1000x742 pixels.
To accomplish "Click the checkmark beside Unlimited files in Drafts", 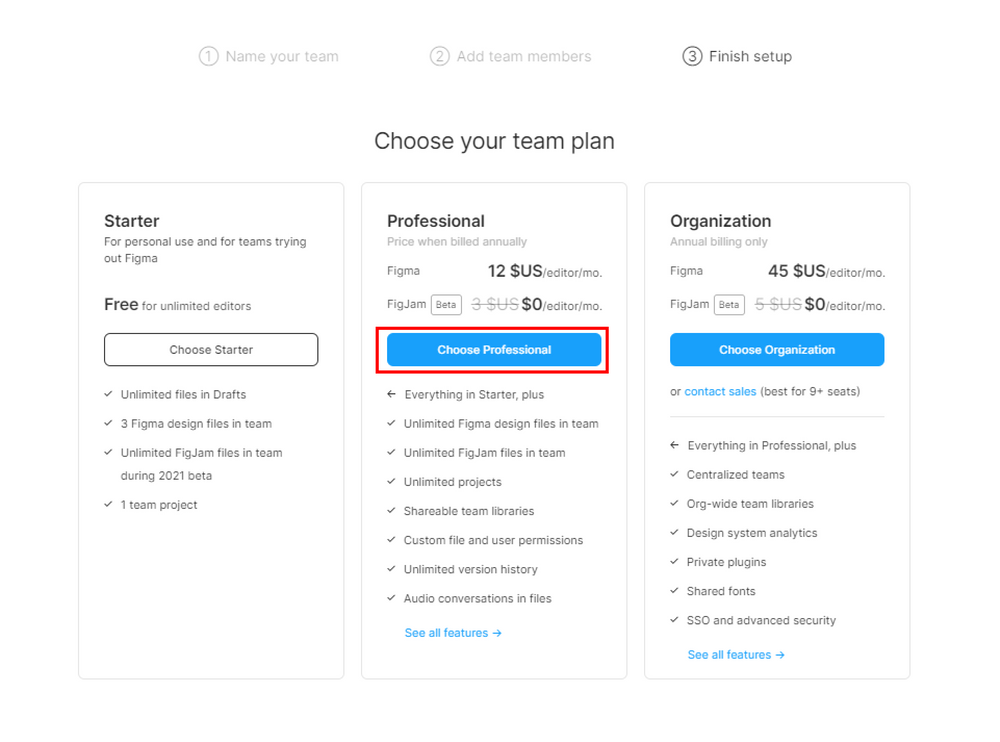I will pyautogui.click(x=110, y=394).
